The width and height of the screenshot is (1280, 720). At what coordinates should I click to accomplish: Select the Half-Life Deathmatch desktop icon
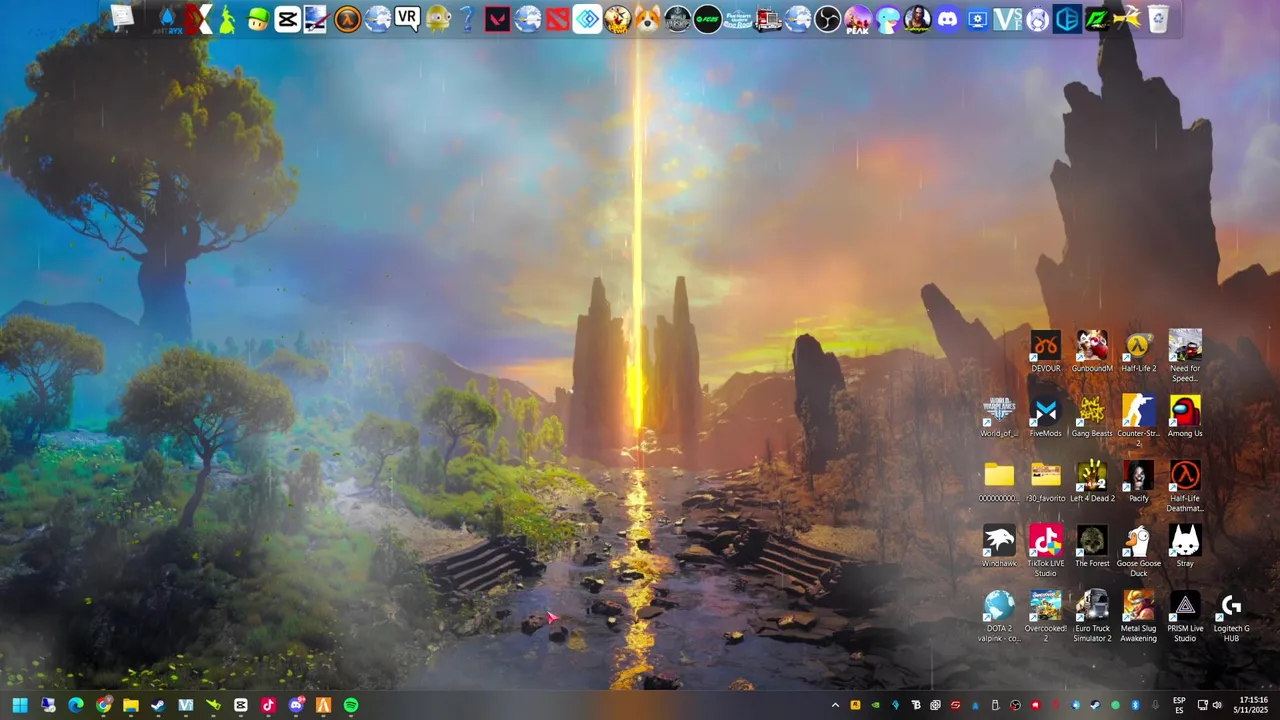click(x=1185, y=486)
